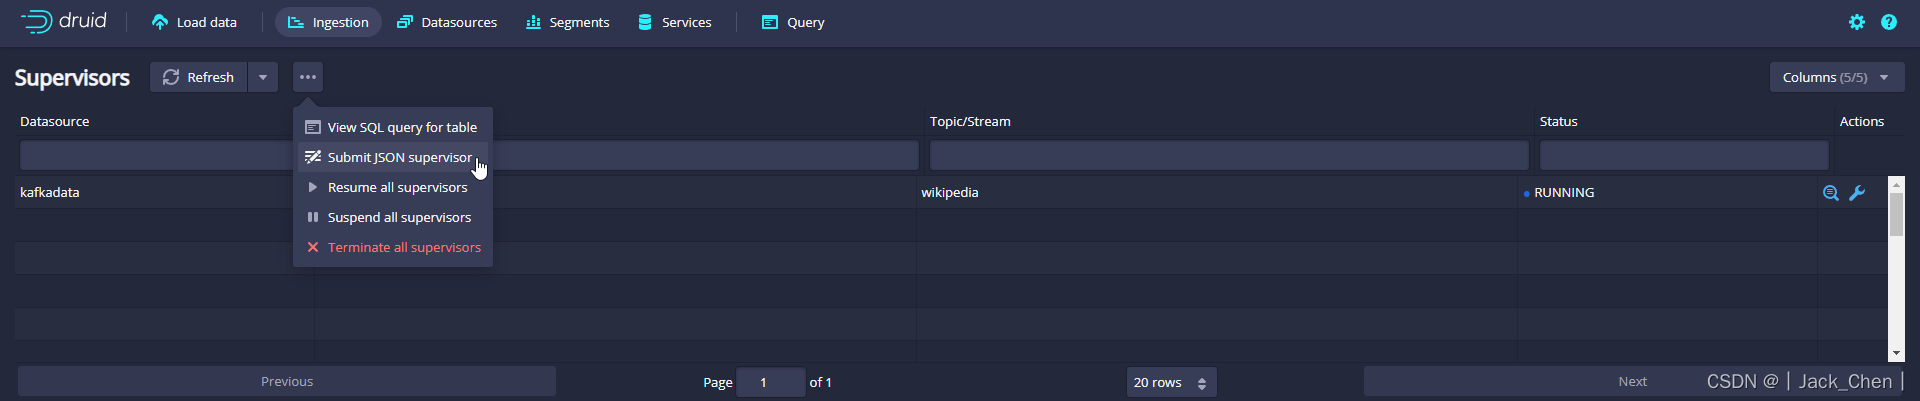This screenshot has height=401, width=1920.
Task: Focus the page number field
Action: [771, 382]
